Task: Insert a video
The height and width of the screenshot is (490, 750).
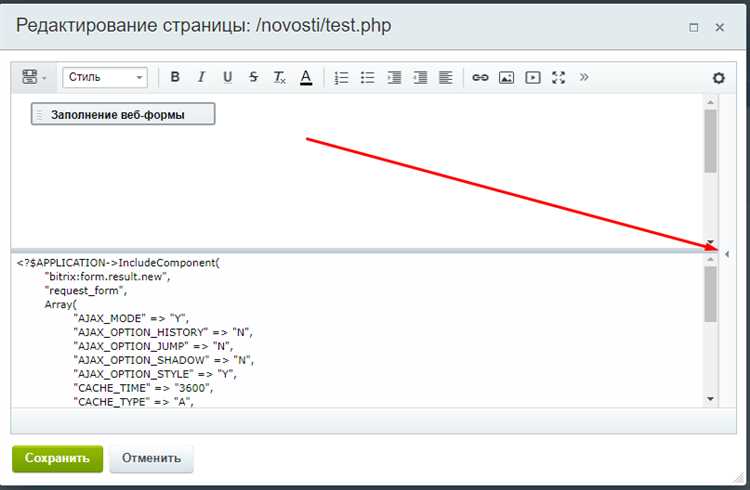Action: coord(532,77)
